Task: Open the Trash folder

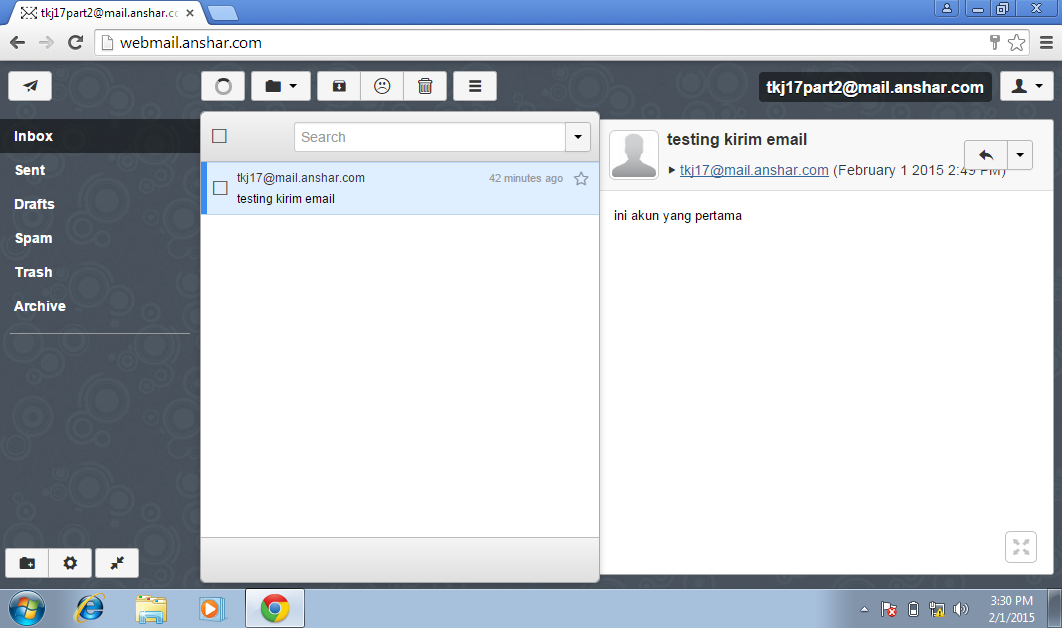Action: (100, 272)
